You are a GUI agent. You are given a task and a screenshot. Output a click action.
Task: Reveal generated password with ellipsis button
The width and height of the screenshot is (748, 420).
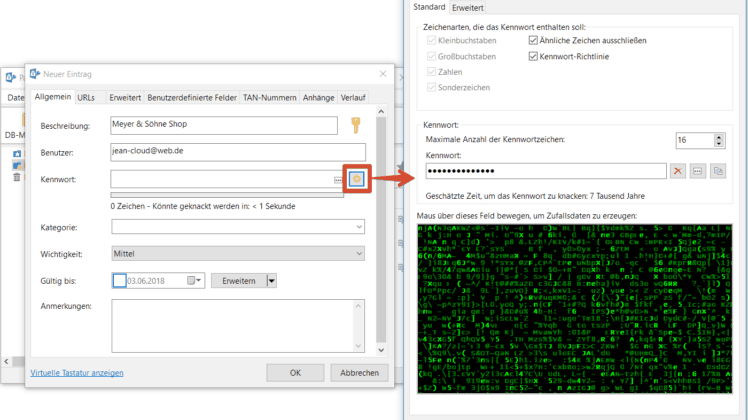697,171
